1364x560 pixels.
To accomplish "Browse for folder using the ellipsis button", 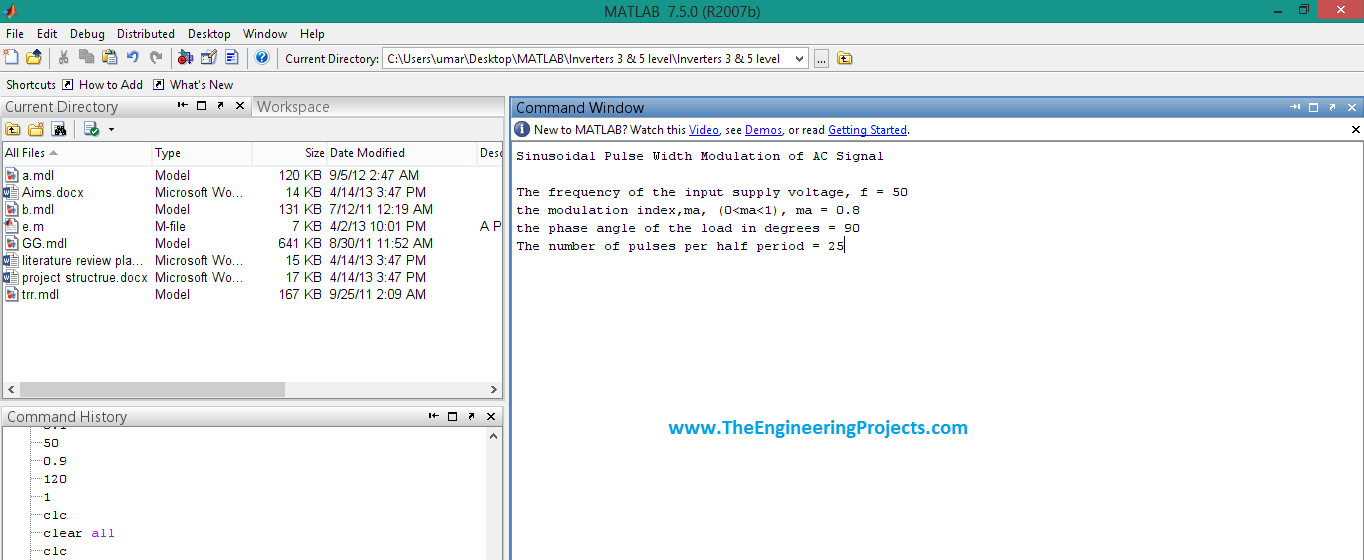I will (x=821, y=59).
